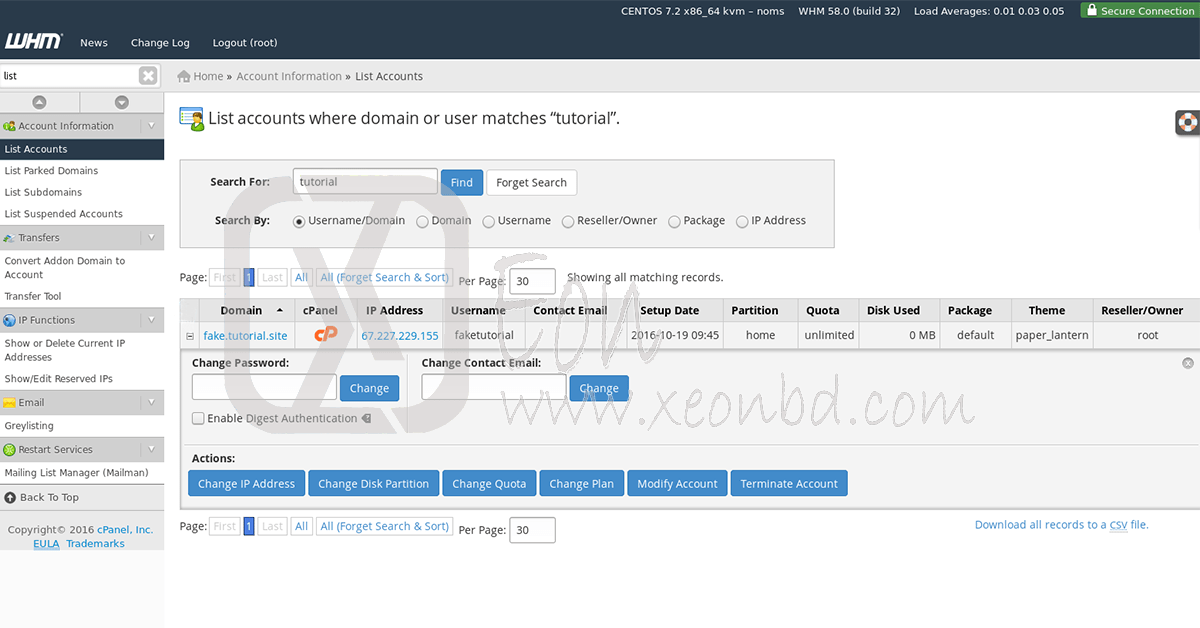Download all records as CSV link
The height and width of the screenshot is (628, 1200).
tap(1061, 525)
